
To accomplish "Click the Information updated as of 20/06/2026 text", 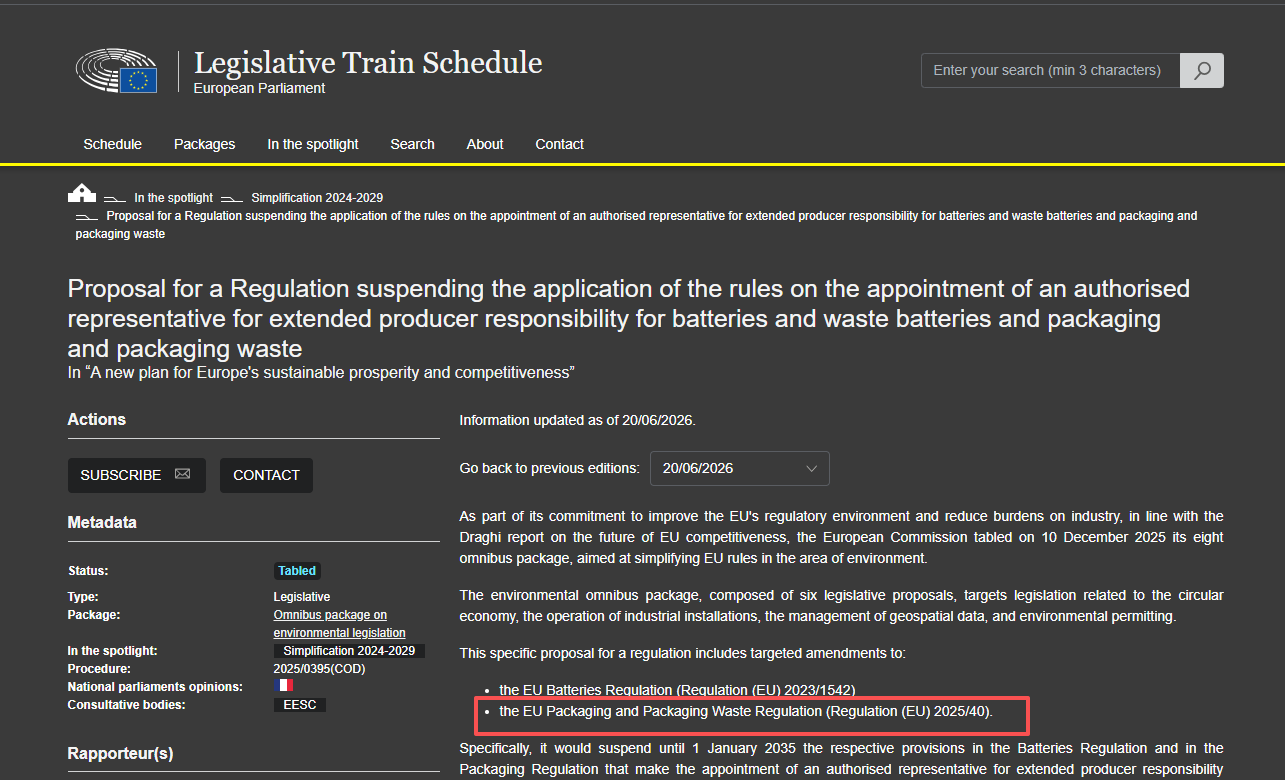I will tap(577, 420).
